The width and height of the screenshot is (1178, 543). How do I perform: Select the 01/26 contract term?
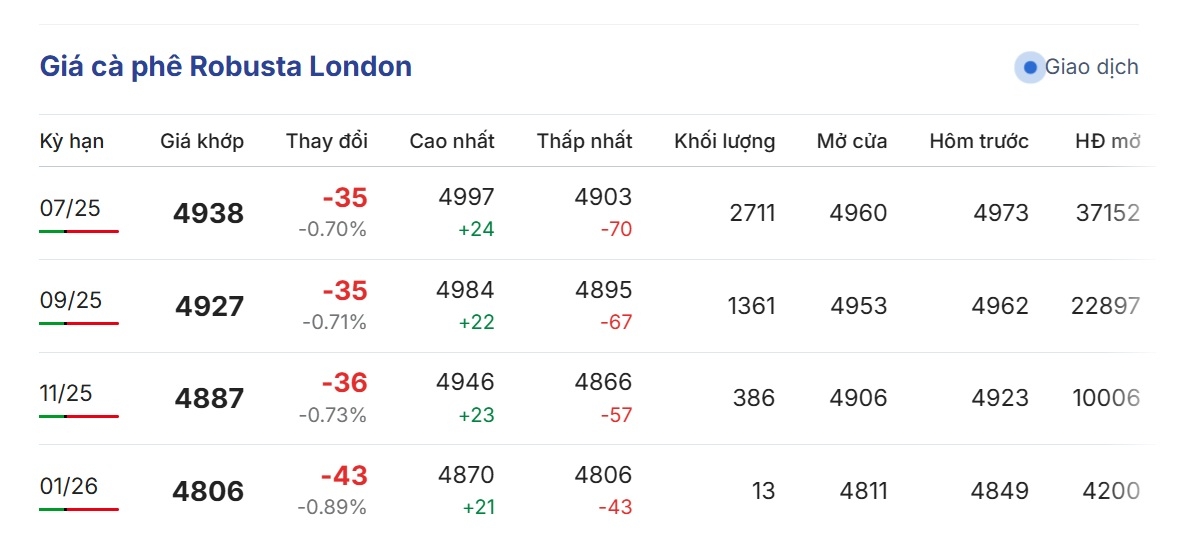[x=69, y=486]
